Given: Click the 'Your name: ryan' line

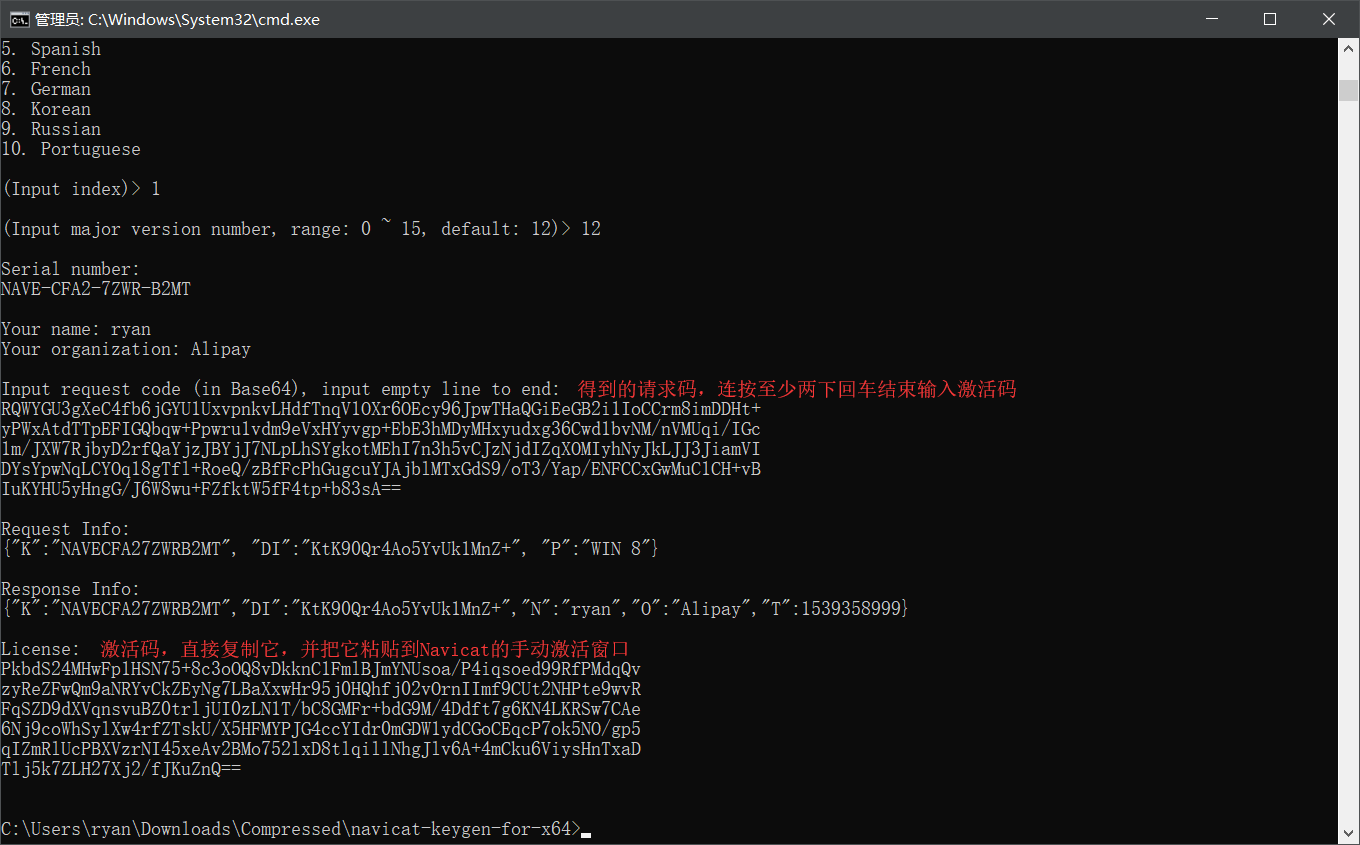Looking at the screenshot, I should click(x=76, y=329).
